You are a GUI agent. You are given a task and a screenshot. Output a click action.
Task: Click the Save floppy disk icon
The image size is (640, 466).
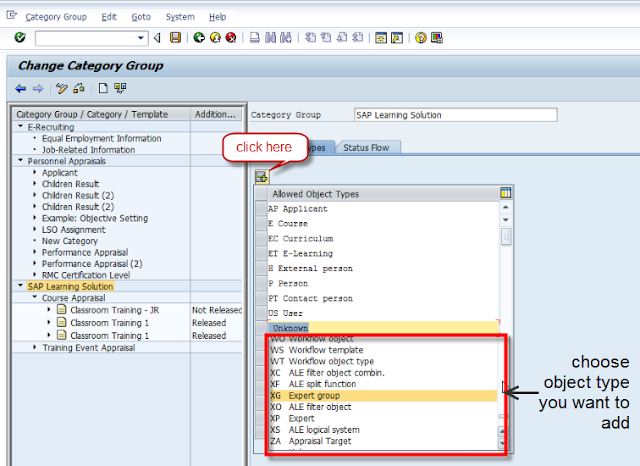tap(176, 38)
